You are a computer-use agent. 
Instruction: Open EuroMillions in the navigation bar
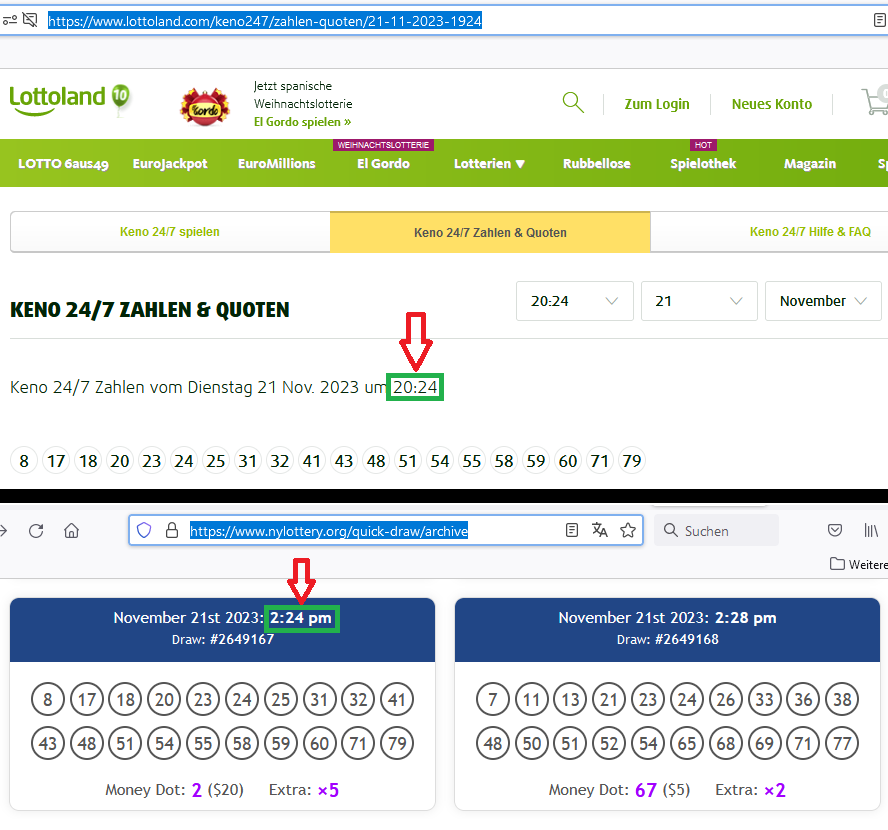pyautogui.click(x=276, y=164)
